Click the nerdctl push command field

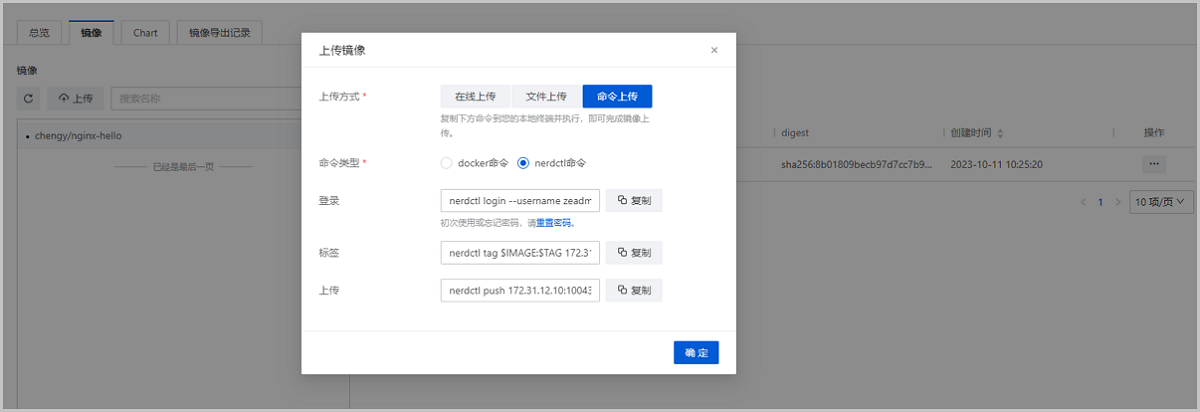click(x=520, y=290)
